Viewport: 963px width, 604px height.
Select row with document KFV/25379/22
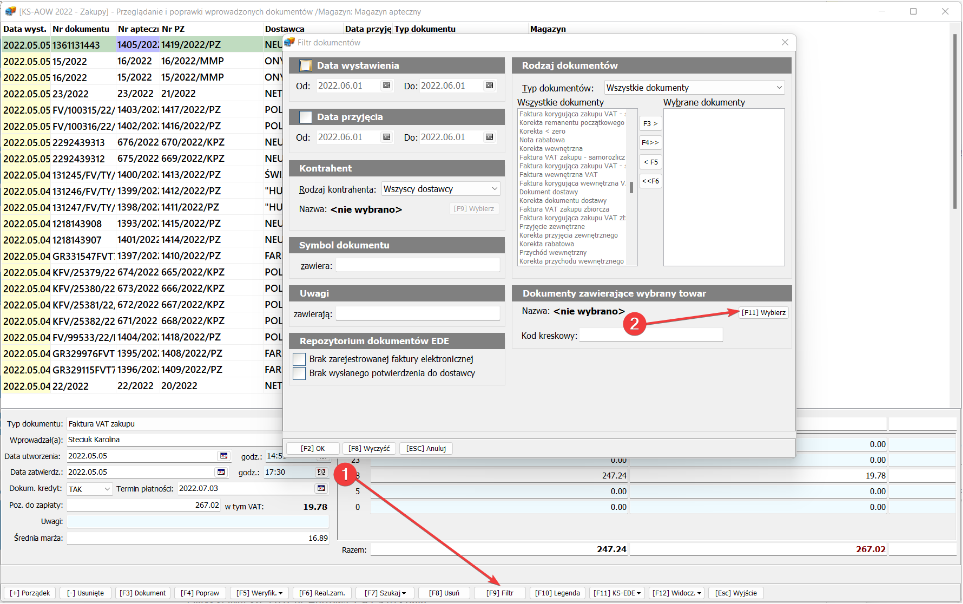(142, 272)
